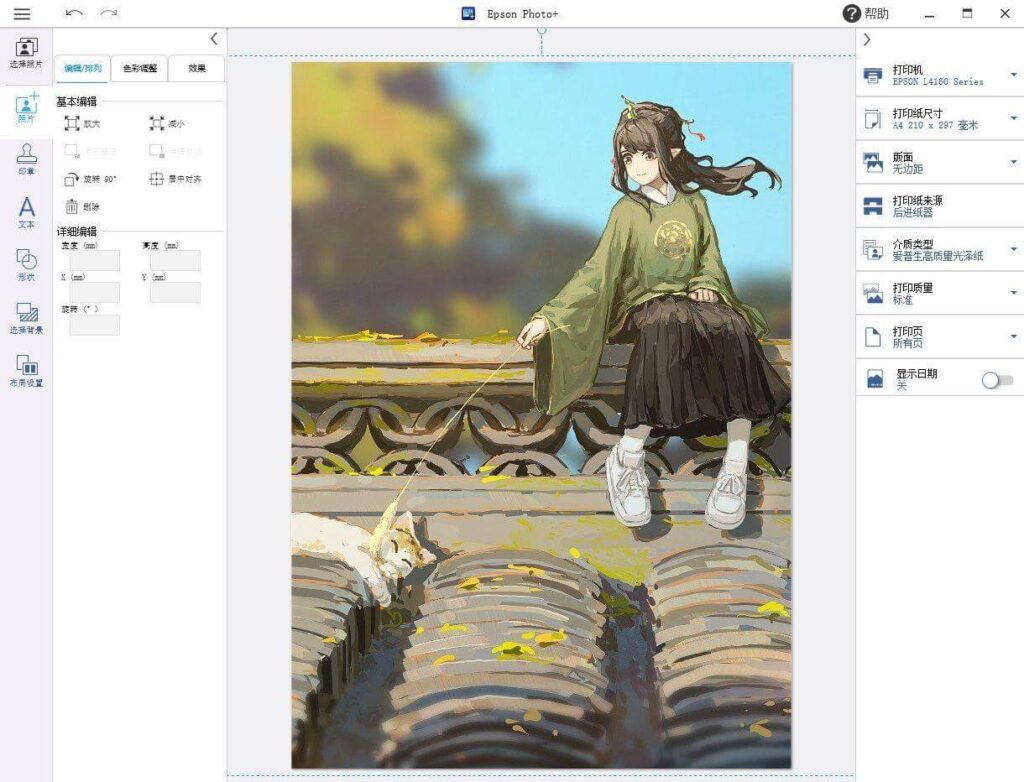The width and height of the screenshot is (1024, 782).
Task: Open 选择背景 (Select Background)
Action: [x=26, y=318]
